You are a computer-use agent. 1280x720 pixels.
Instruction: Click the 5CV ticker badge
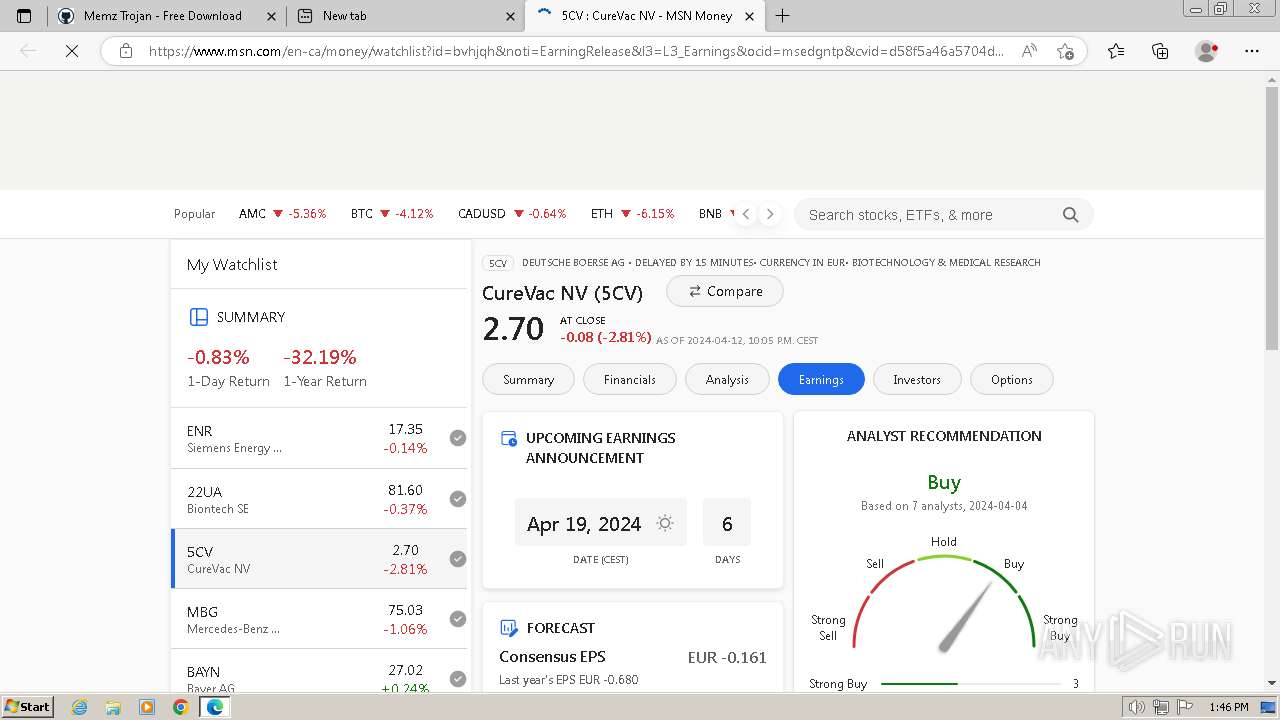point(497,263)
